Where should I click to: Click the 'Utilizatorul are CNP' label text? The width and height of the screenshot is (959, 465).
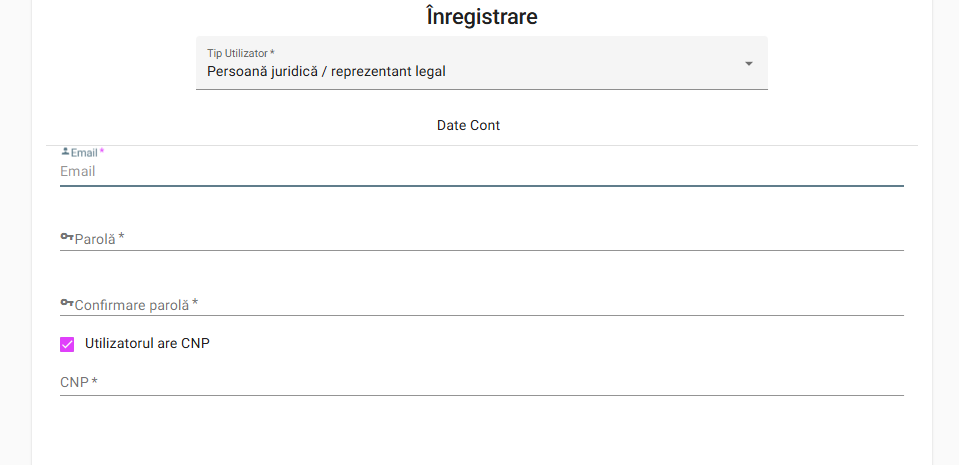point(147,344)
